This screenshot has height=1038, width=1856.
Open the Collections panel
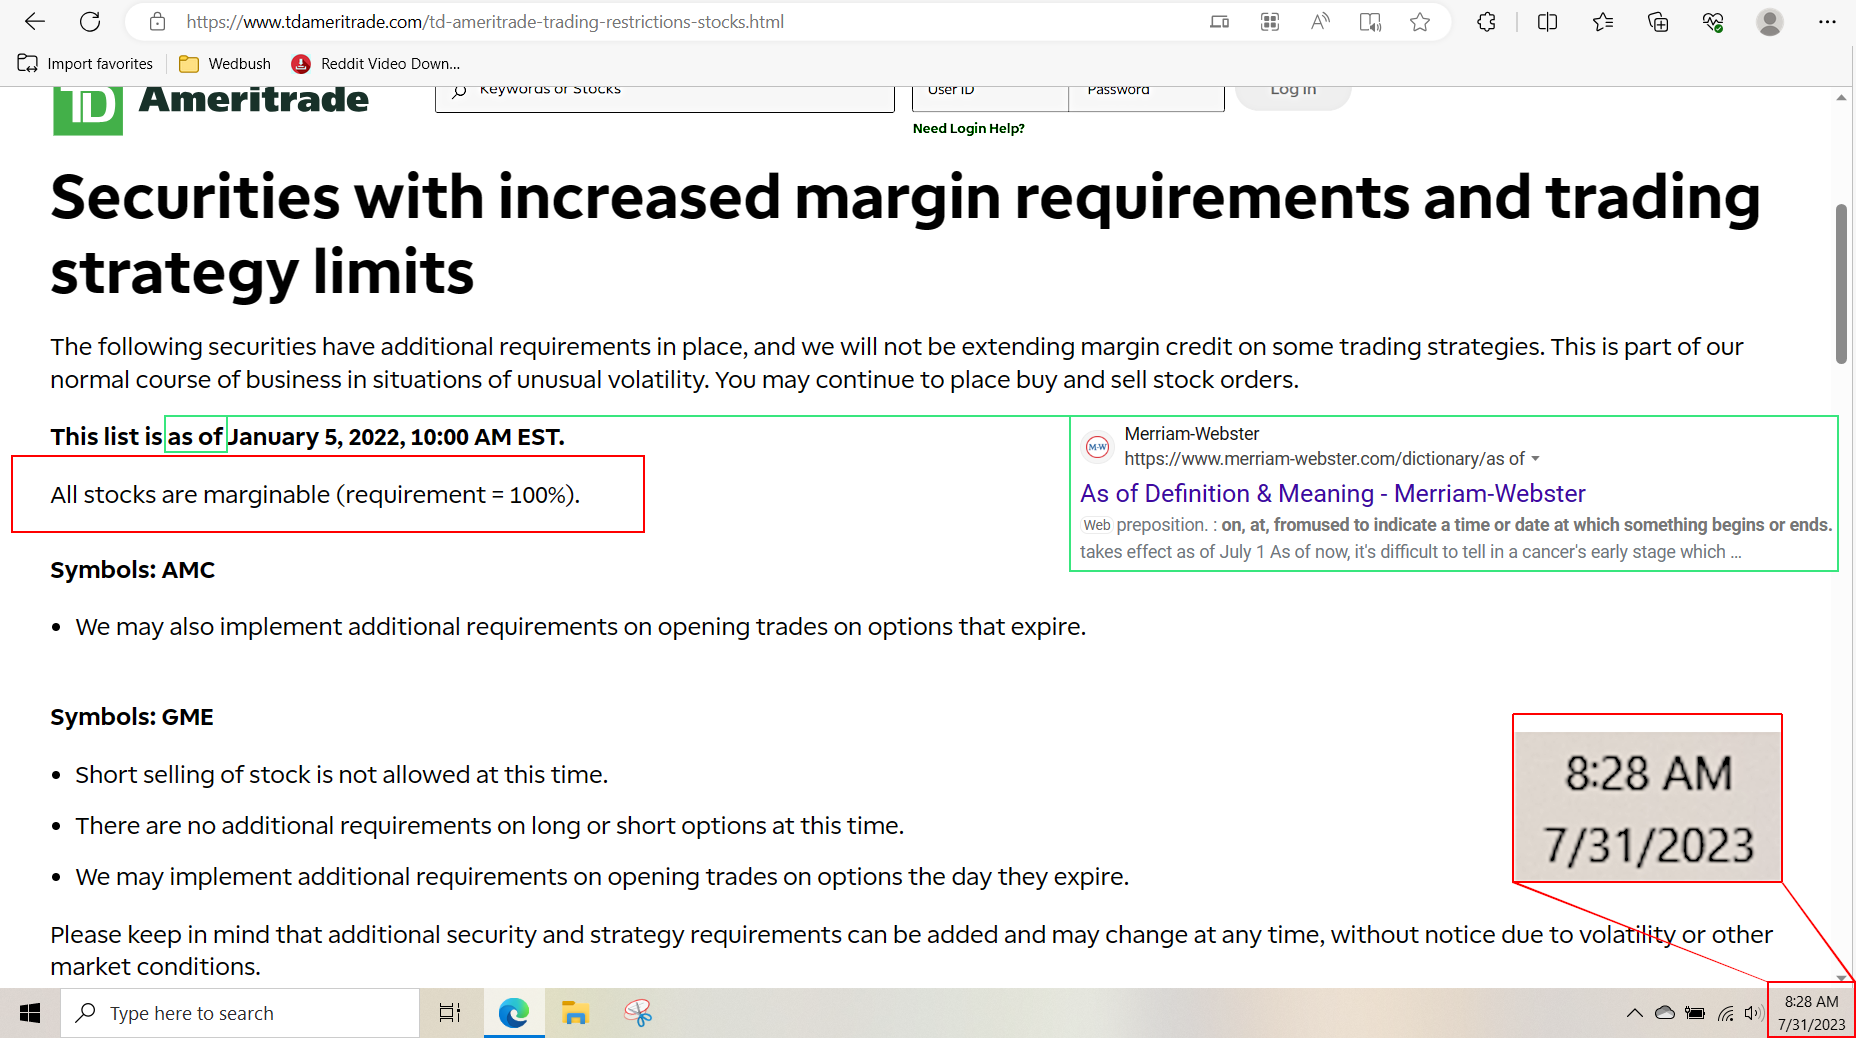point(1658,22)
